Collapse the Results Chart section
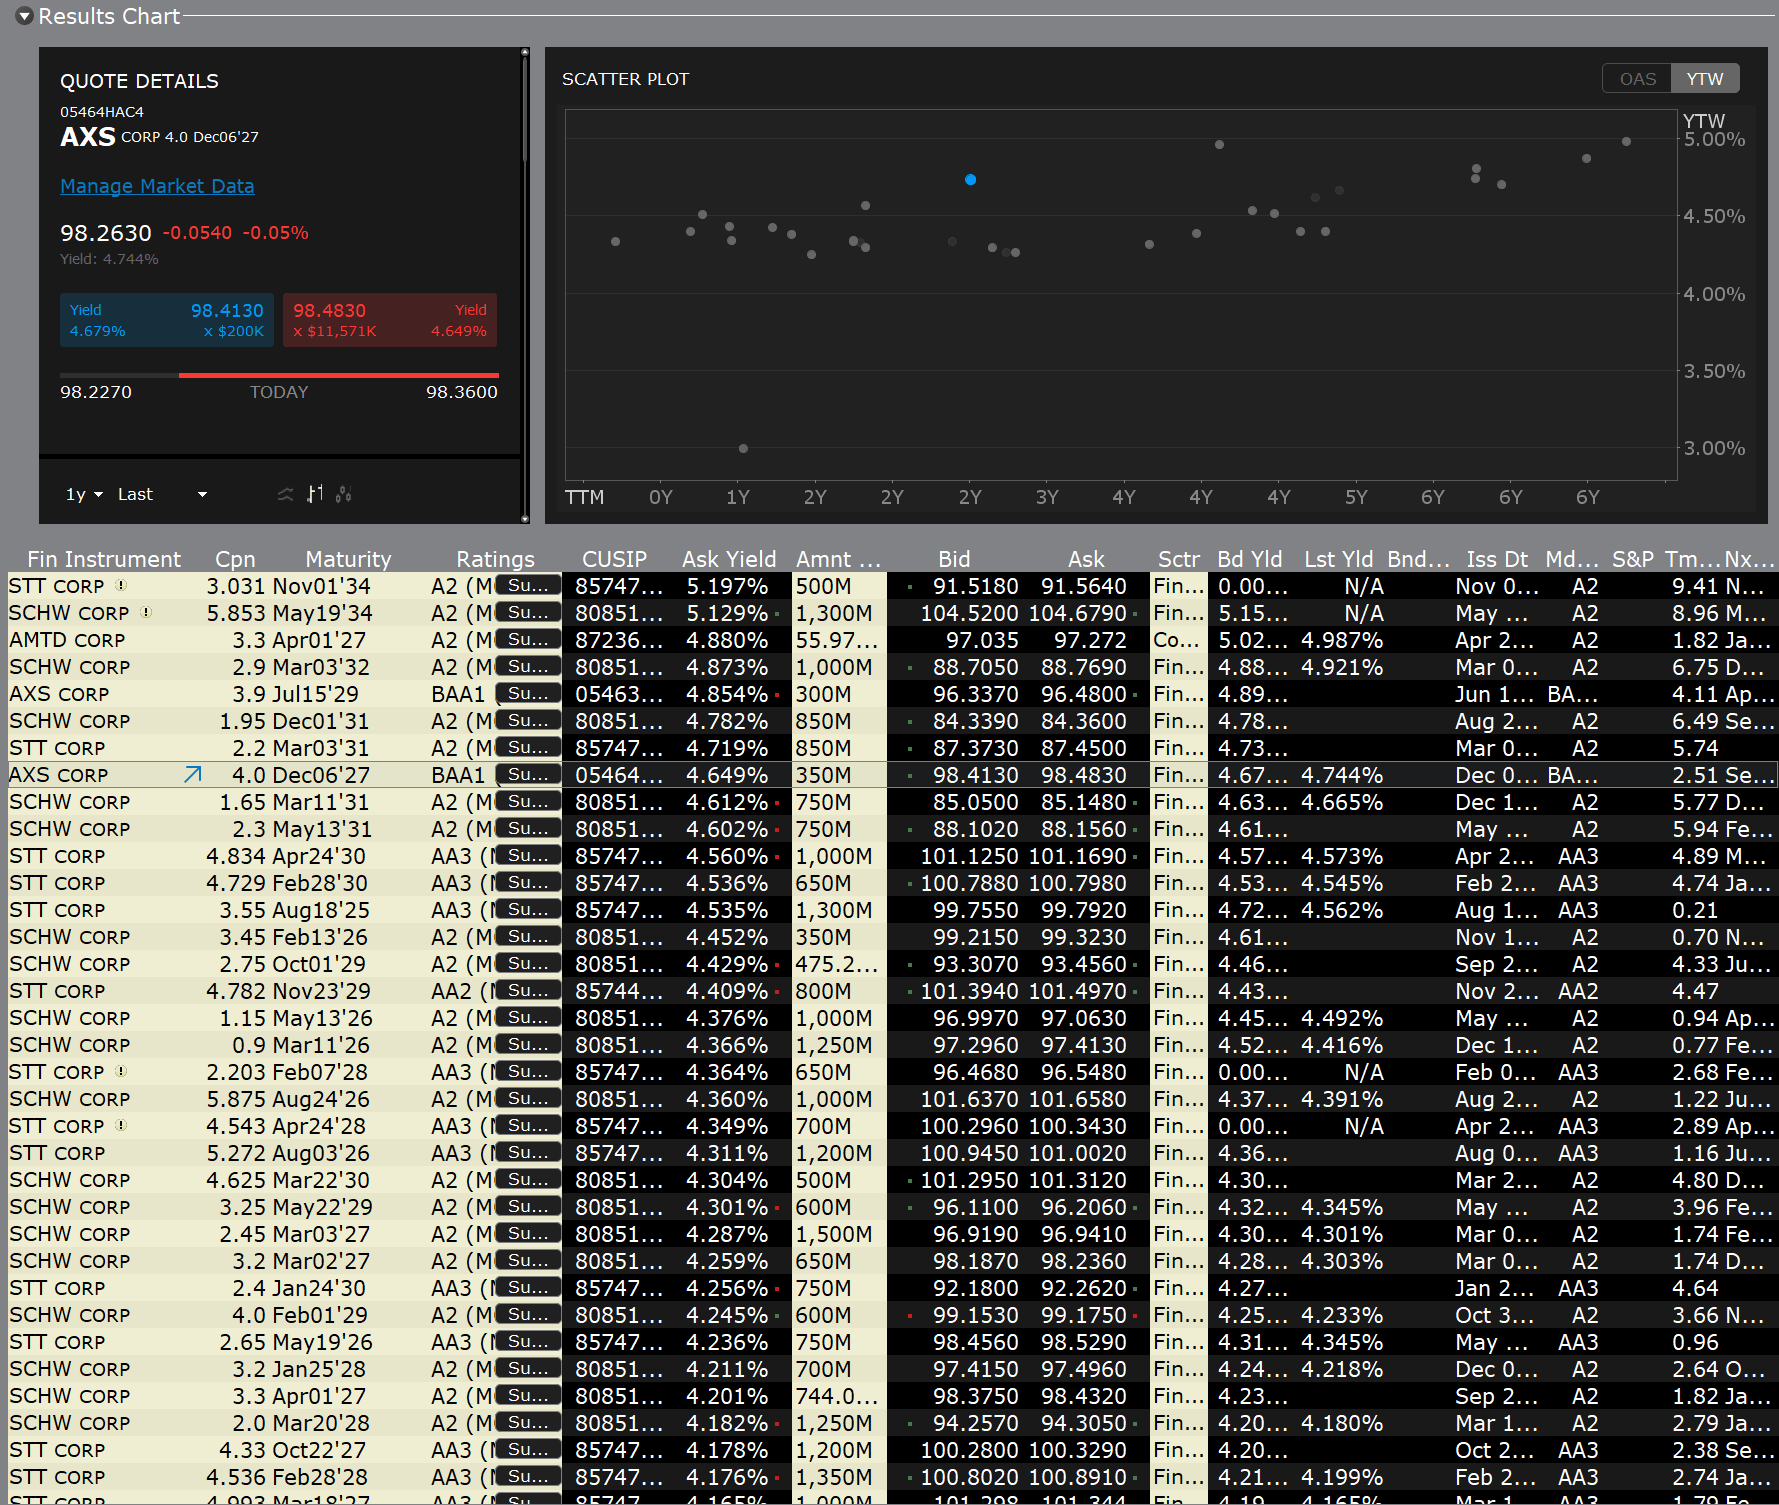The height and width of the screenshot is (1505, 1779). pos(25,16)
